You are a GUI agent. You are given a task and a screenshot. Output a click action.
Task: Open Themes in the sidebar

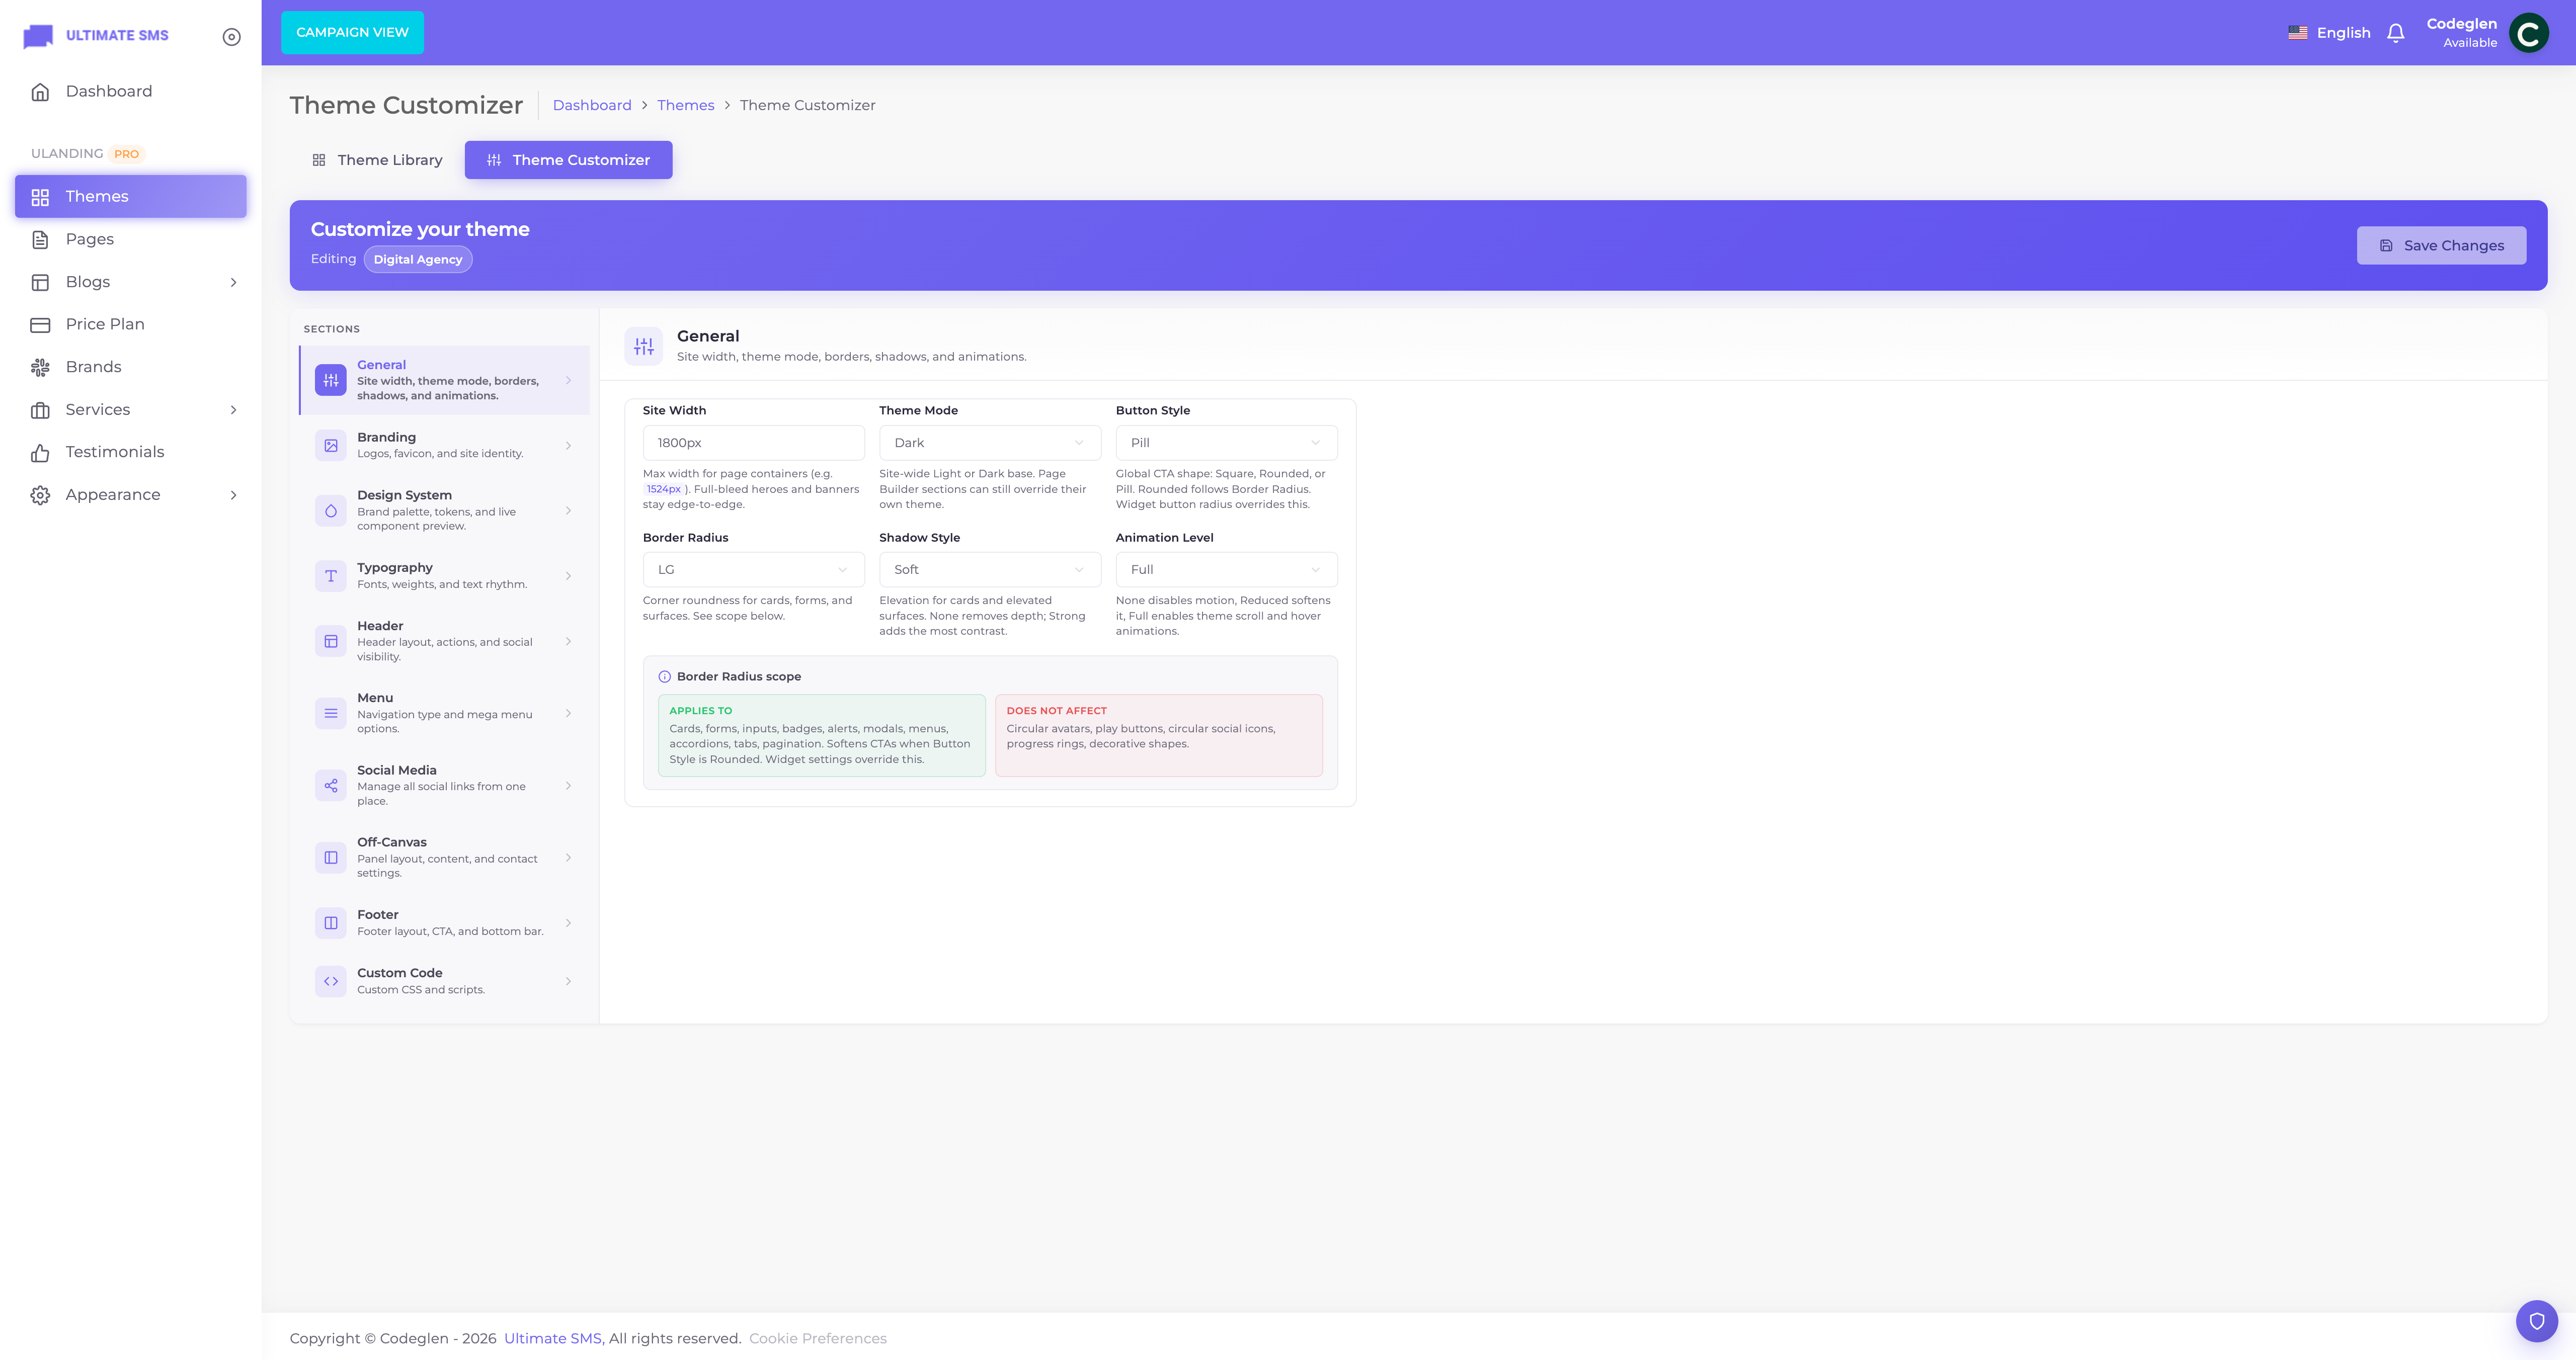(131, 197)
